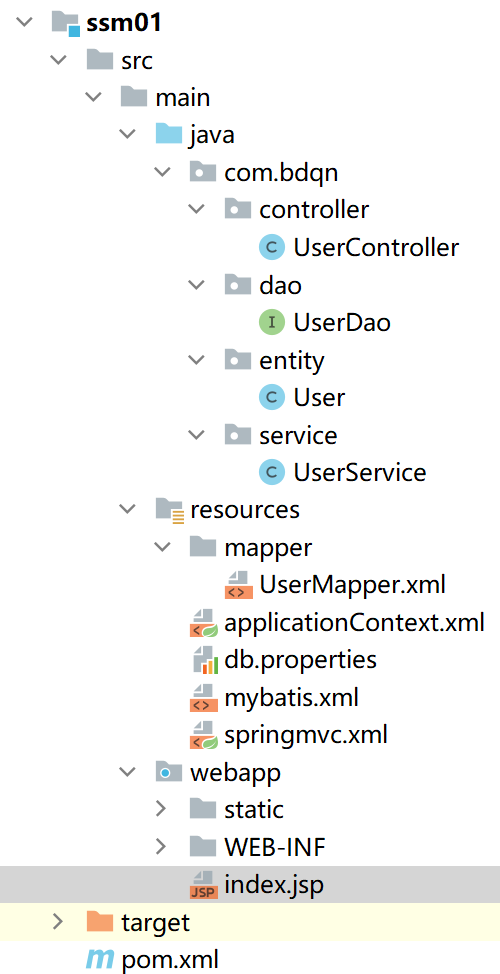The image size is (500, 974).
Task: Select the mybatis.xml file name
Action: tap(292, 698)
